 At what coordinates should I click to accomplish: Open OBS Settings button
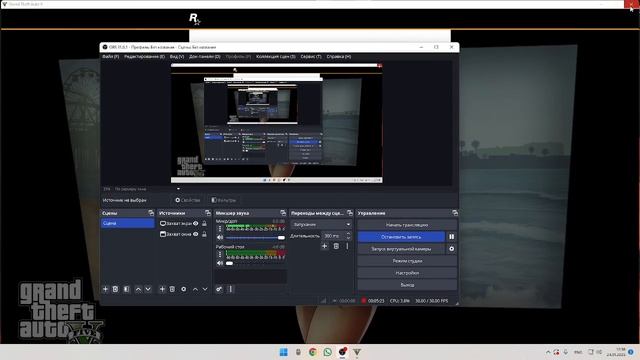[x=407, y=273]
